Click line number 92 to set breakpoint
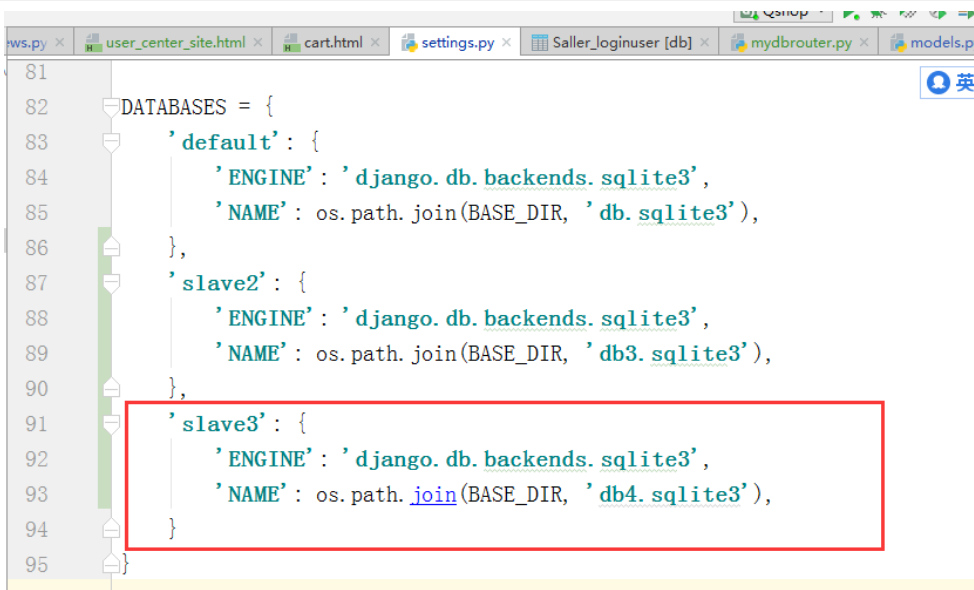Image resolution: width=974 pixels, height=590 pixels. pos(37,459)
